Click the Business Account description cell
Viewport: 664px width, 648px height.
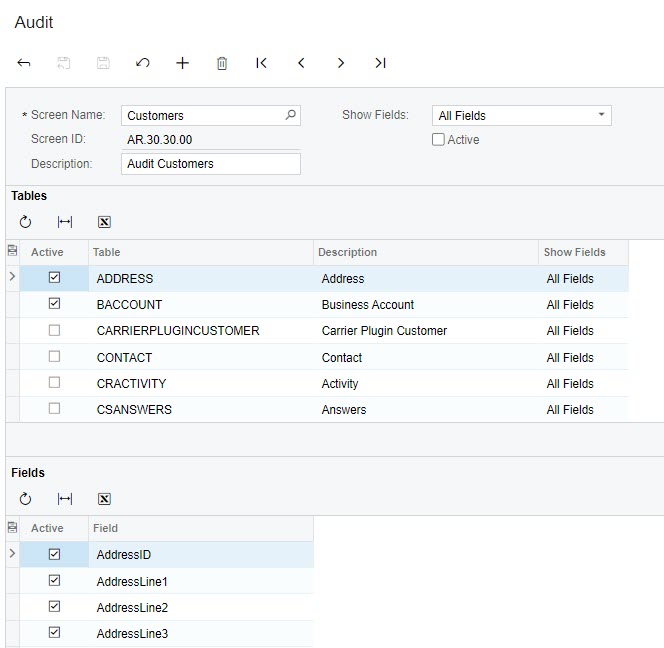click(x=426, y=305)
